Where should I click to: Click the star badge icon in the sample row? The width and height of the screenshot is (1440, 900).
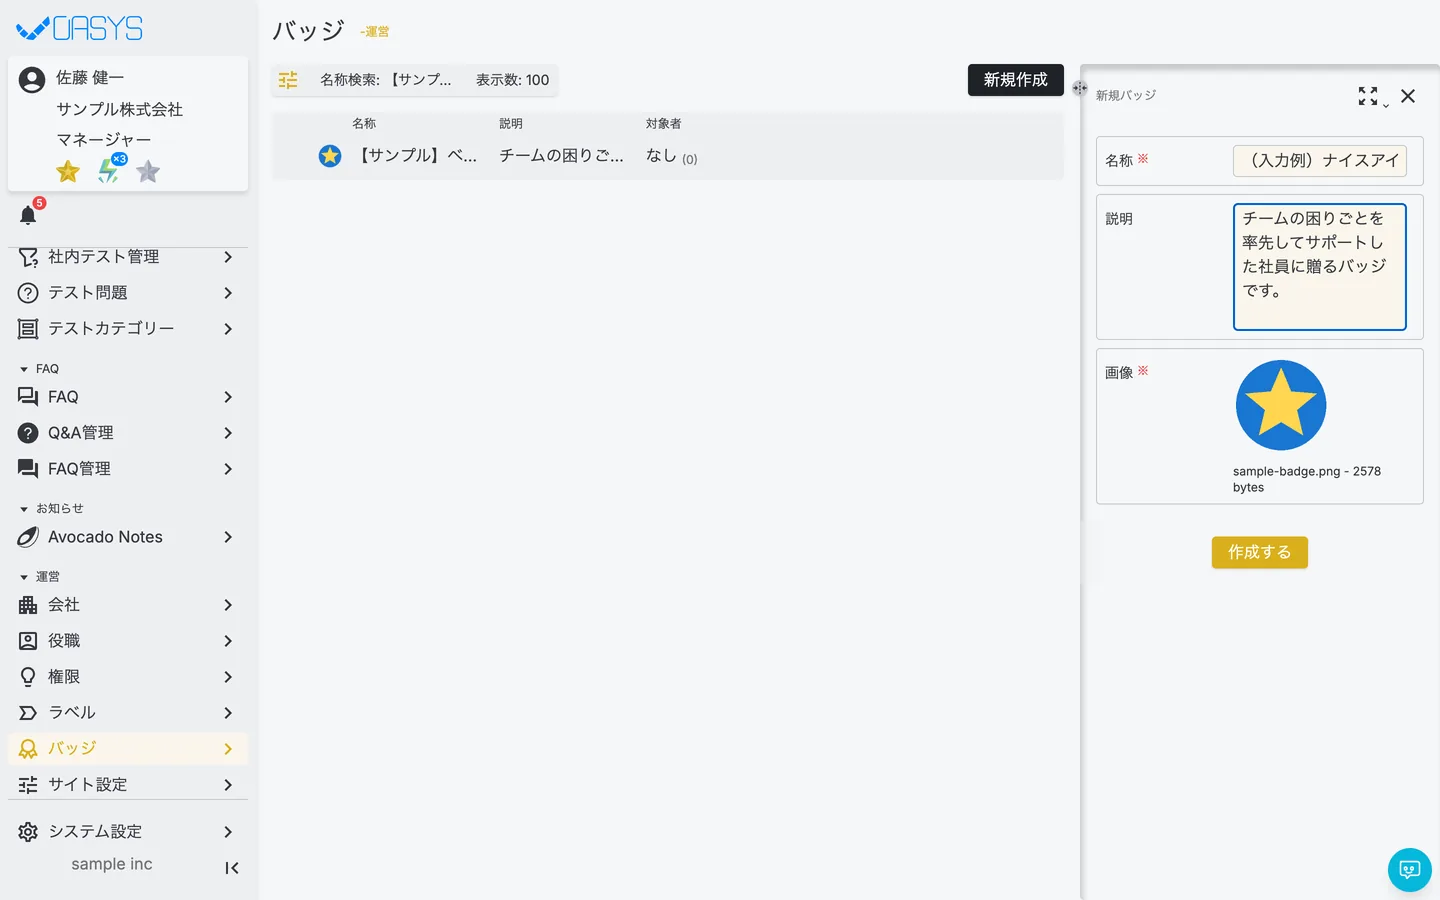pos(330,156)
